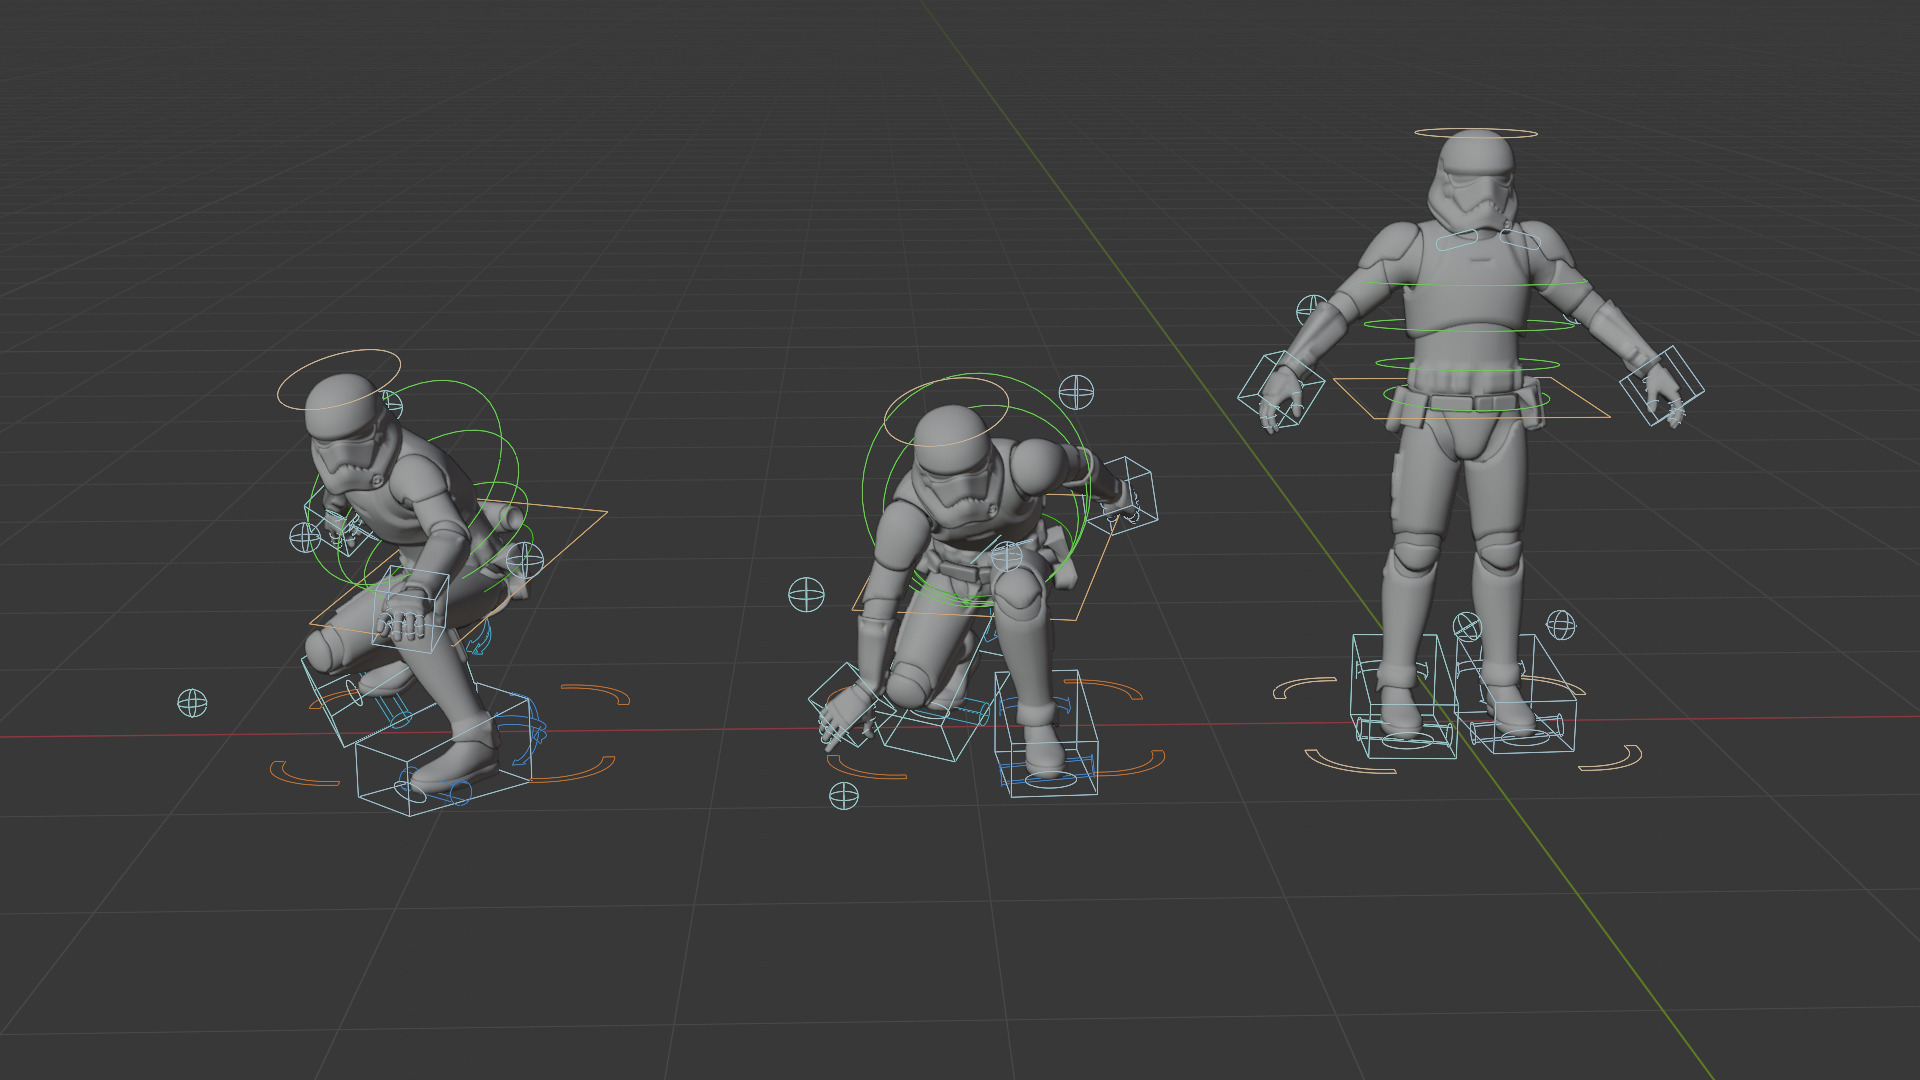Image resolution: width=1920 pixels, height=1080 pixels.
Task: Click the sphere control on middle trooper's raised knee
Action: (x=1007, y=556)
